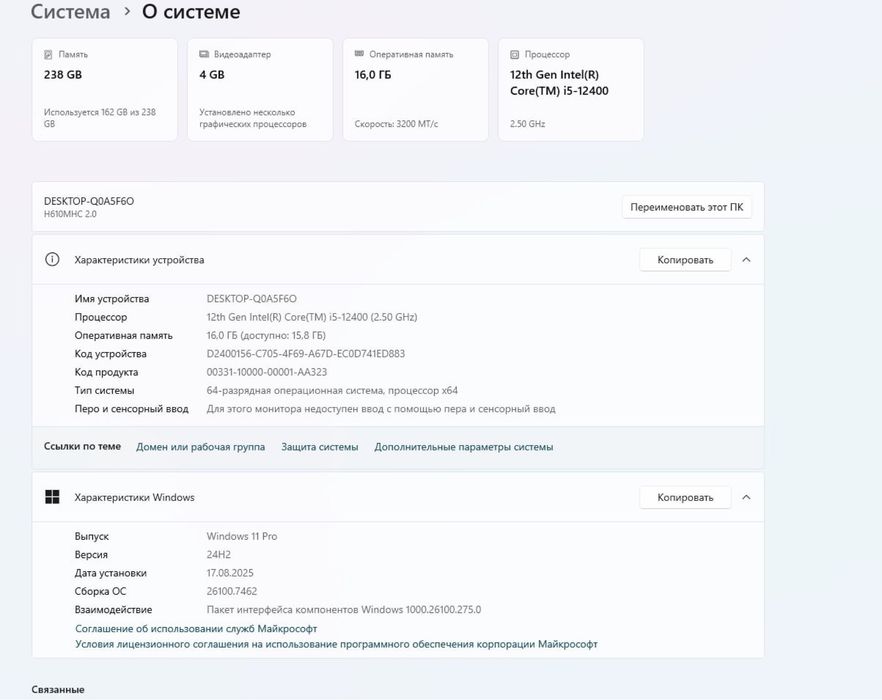Viewport: 882px width, 700px height.
Task: Go back to Система in the breadcrumb
Action: tap(70, 12)
